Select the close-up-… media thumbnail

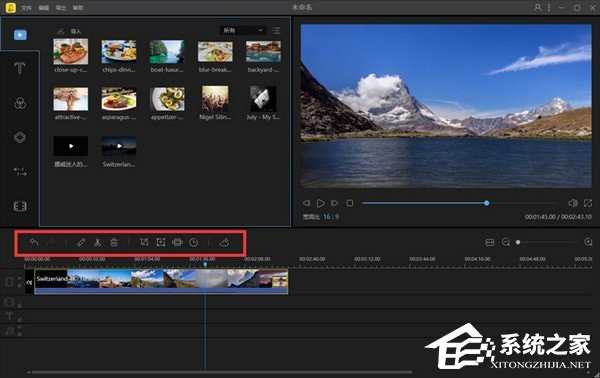(x=71, y=52)
